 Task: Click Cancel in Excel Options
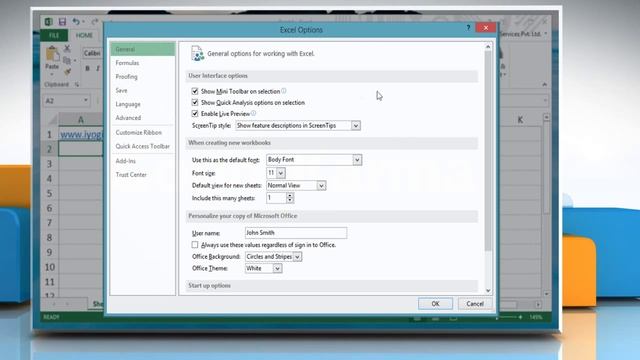click(475, 304)
